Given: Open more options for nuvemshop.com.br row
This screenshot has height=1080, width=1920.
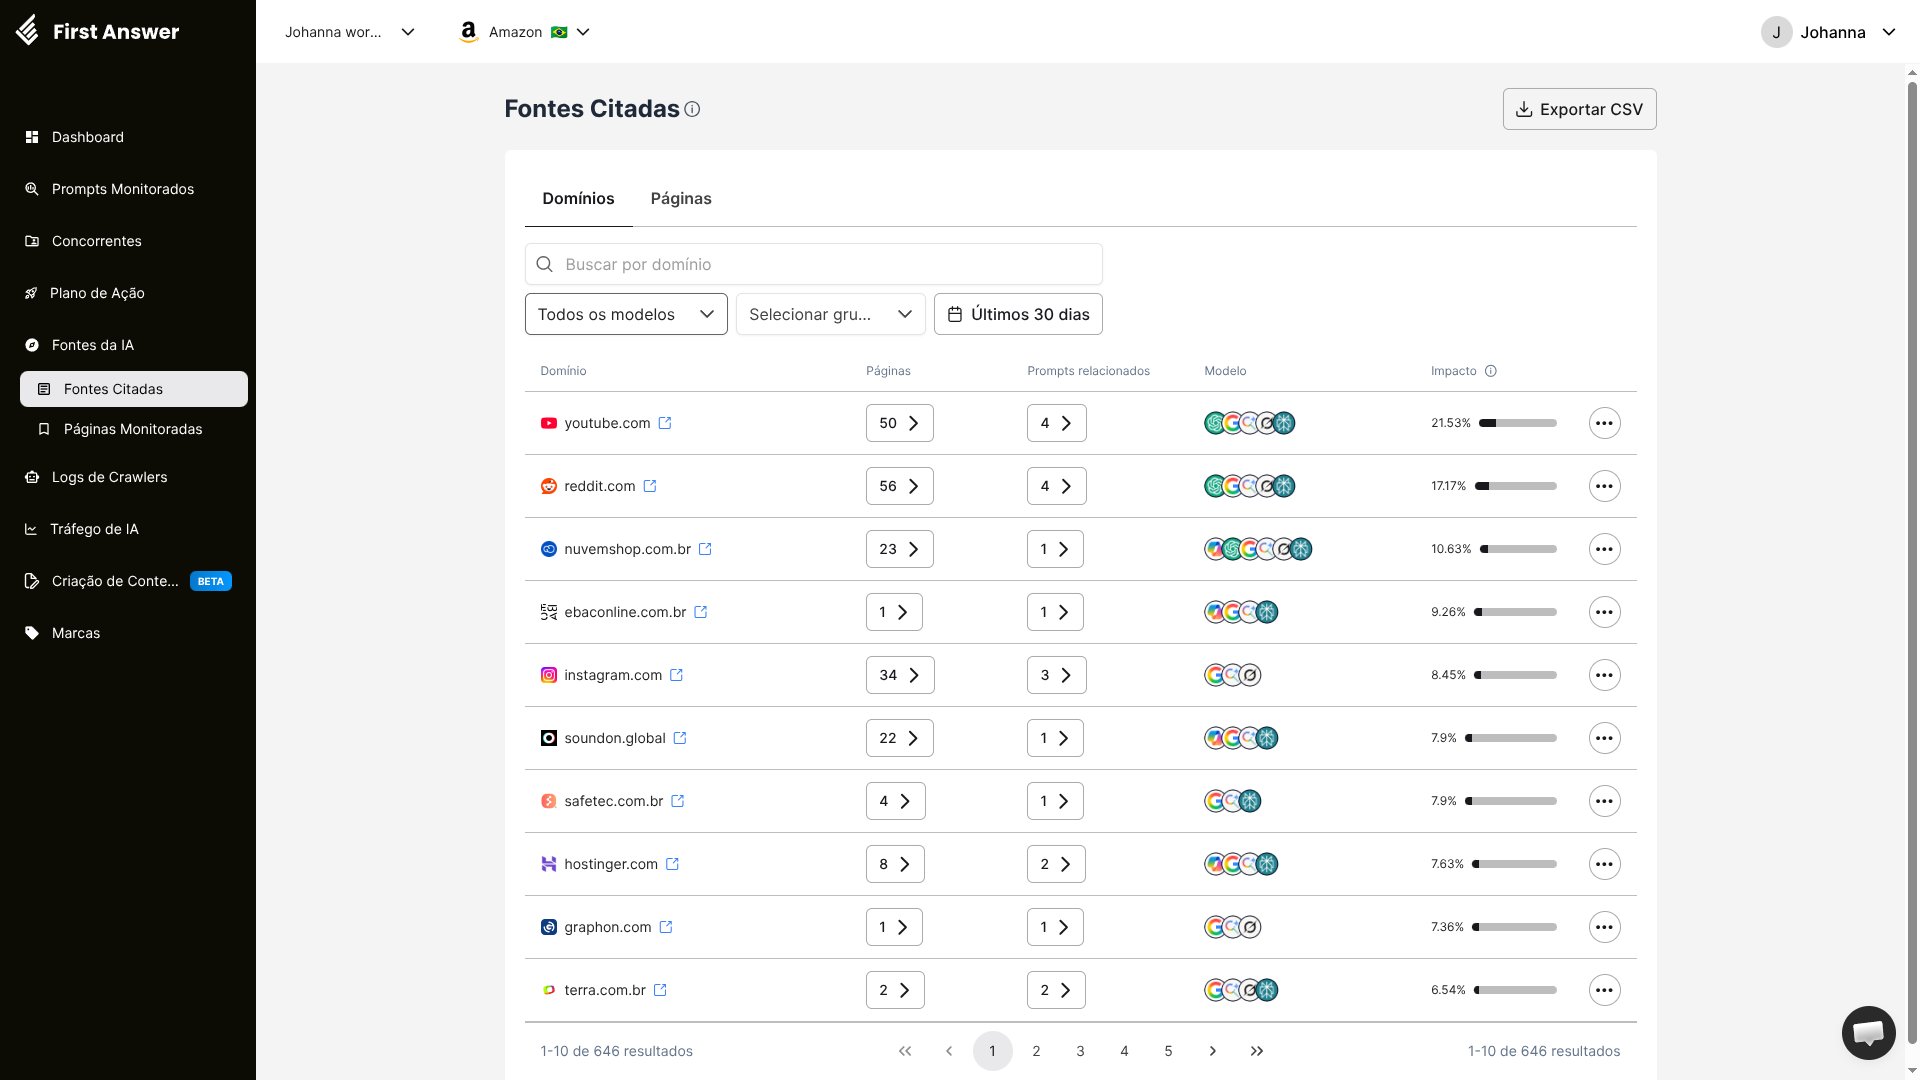Looking at the screenshot, I should [x=1604, y=549].
